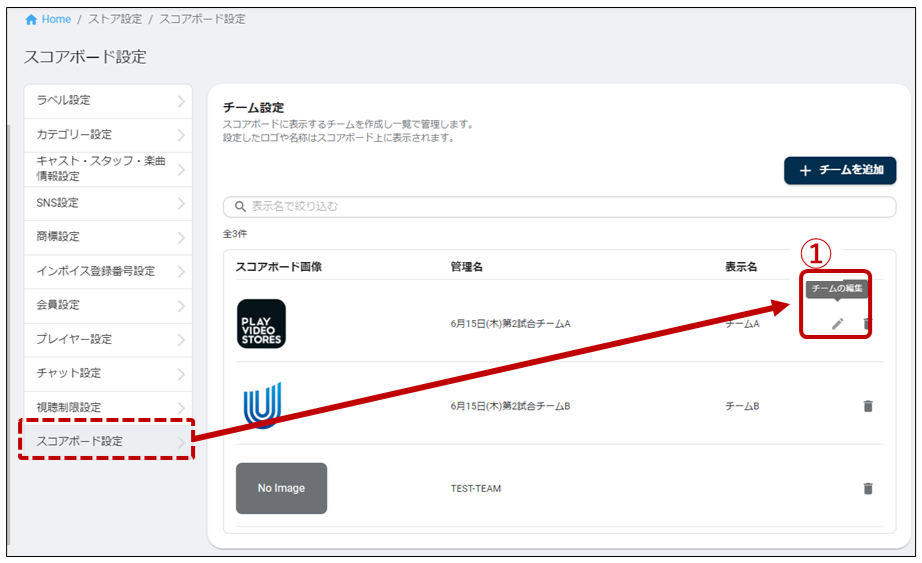Select スコアボード設定 in the sidebar
This screenshot has height=563, width=922.
108,441
